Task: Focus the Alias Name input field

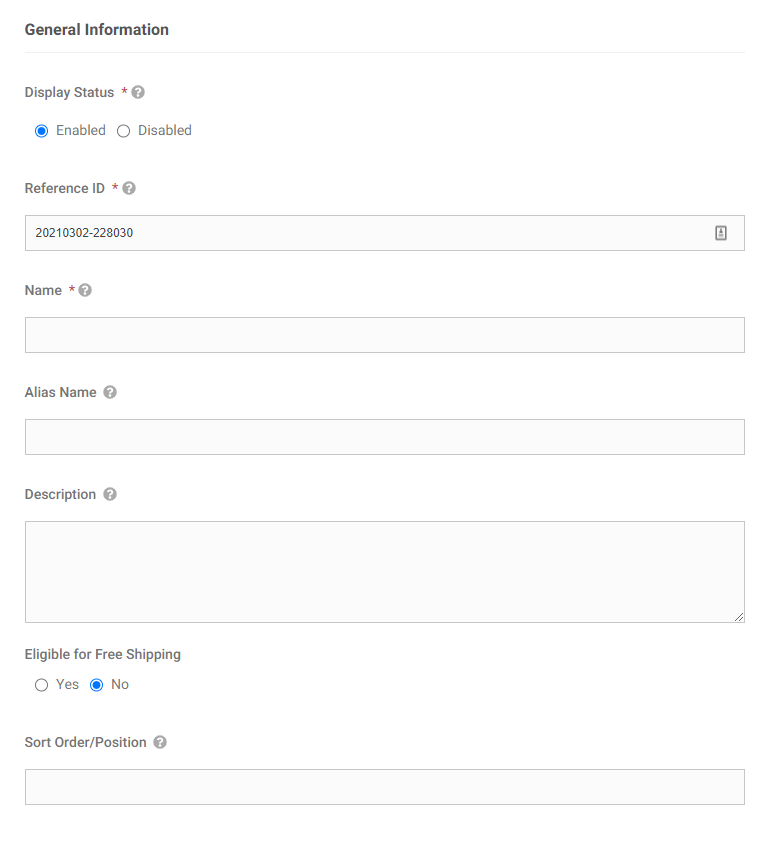Action: [x=385, y=437]
